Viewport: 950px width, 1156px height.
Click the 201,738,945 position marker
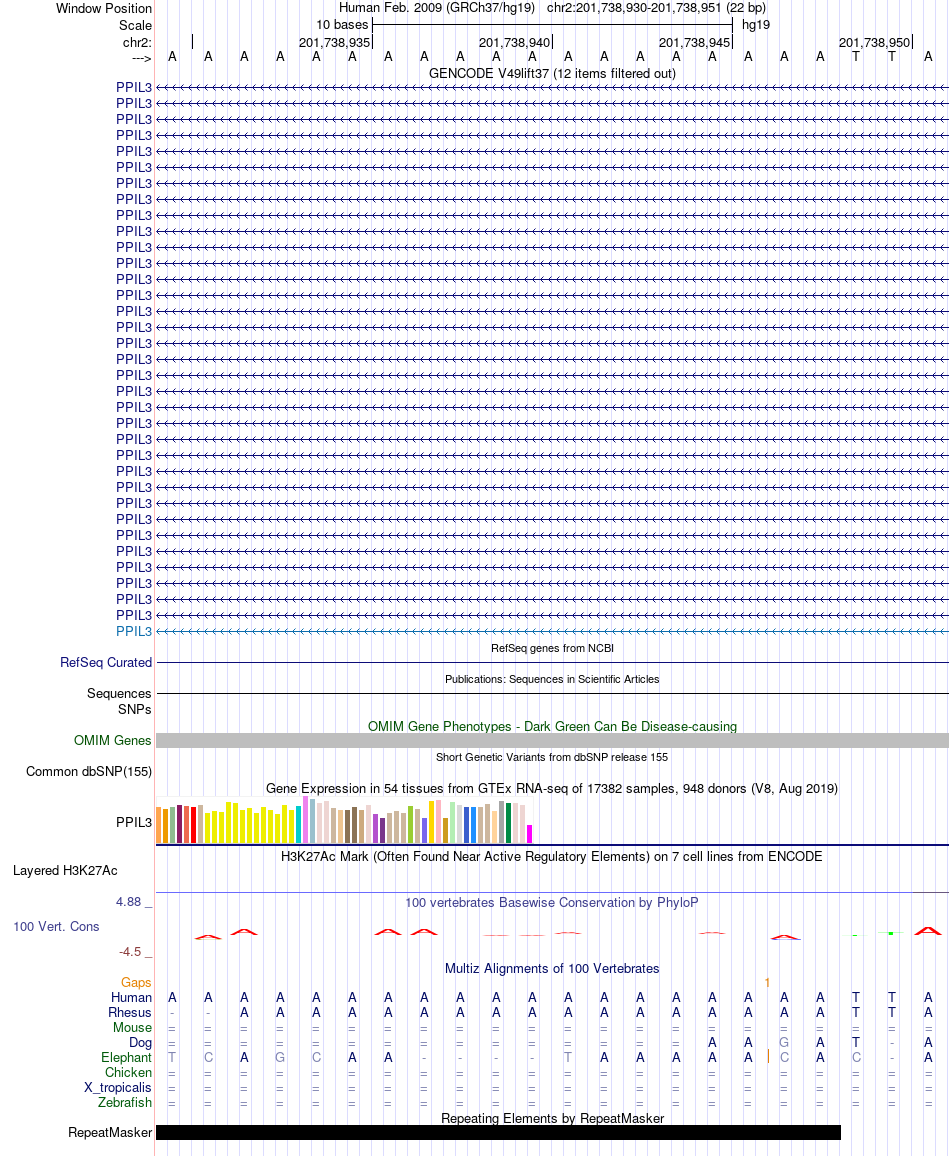pos(694,43)
